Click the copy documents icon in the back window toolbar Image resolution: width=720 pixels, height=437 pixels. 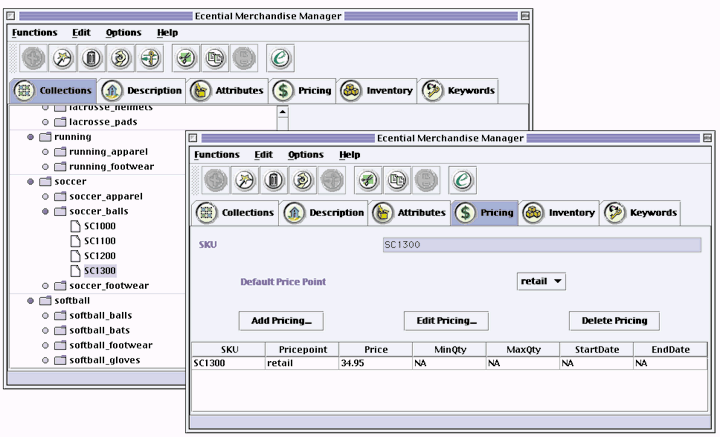tap(215, 58)
